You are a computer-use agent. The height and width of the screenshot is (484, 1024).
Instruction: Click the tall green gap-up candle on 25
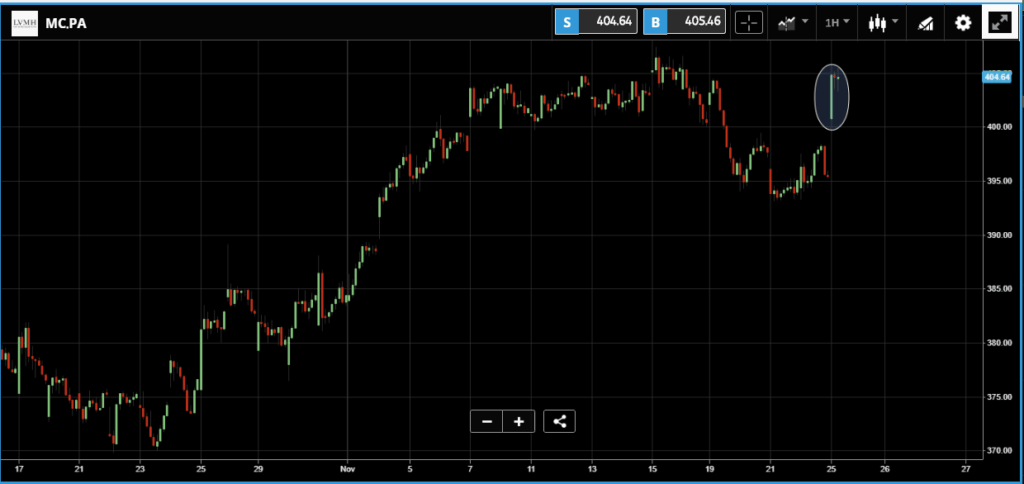(x=831, y=97)
